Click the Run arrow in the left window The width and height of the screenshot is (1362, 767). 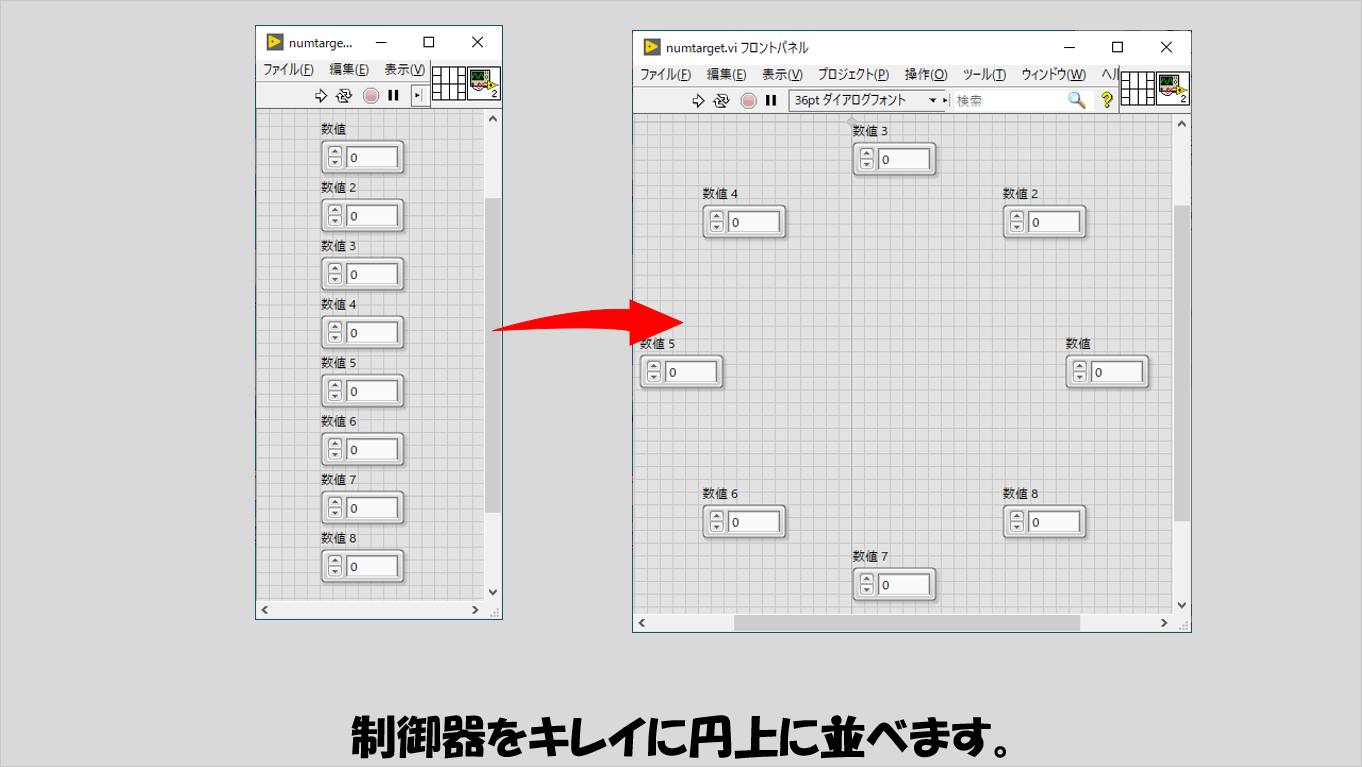point(321,95)
